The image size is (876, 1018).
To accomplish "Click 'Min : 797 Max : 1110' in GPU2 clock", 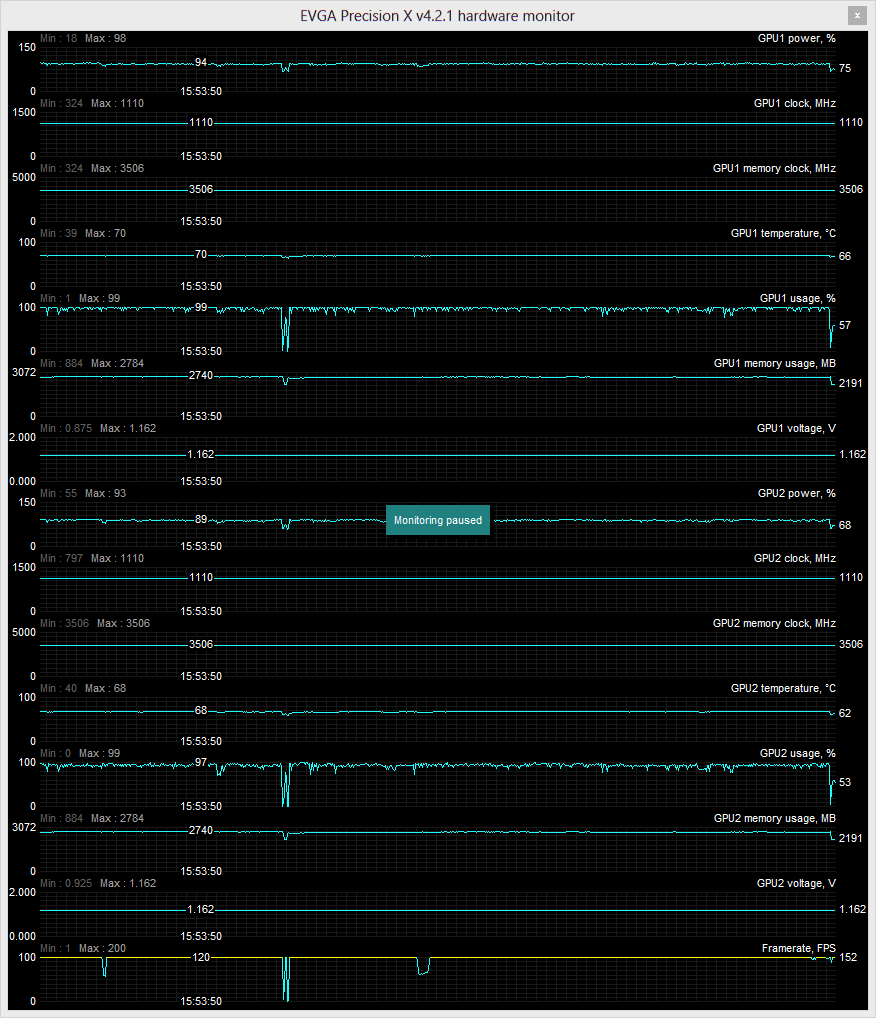I will (x=92, y=558).
